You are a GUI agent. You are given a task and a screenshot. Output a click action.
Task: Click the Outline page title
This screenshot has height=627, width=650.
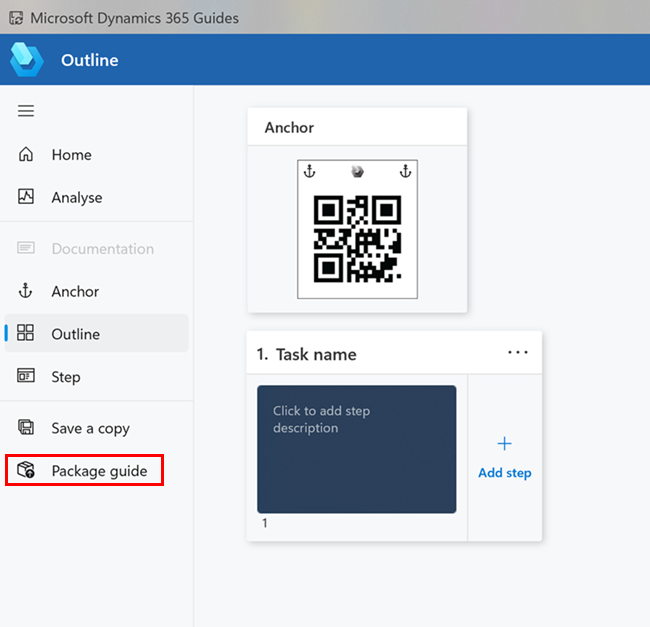pyautogui.click(x=90, y=60)
